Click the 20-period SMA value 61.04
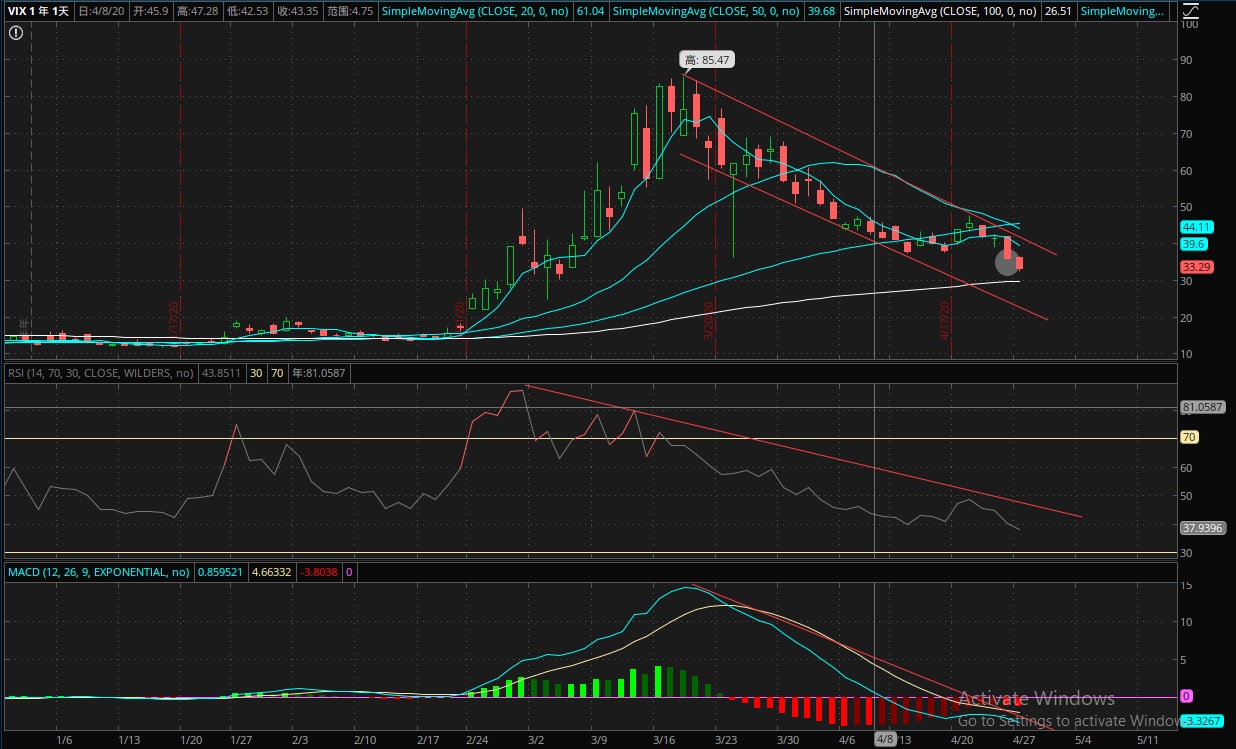Viewport: 1236px width, 749px height. [588, 11]
